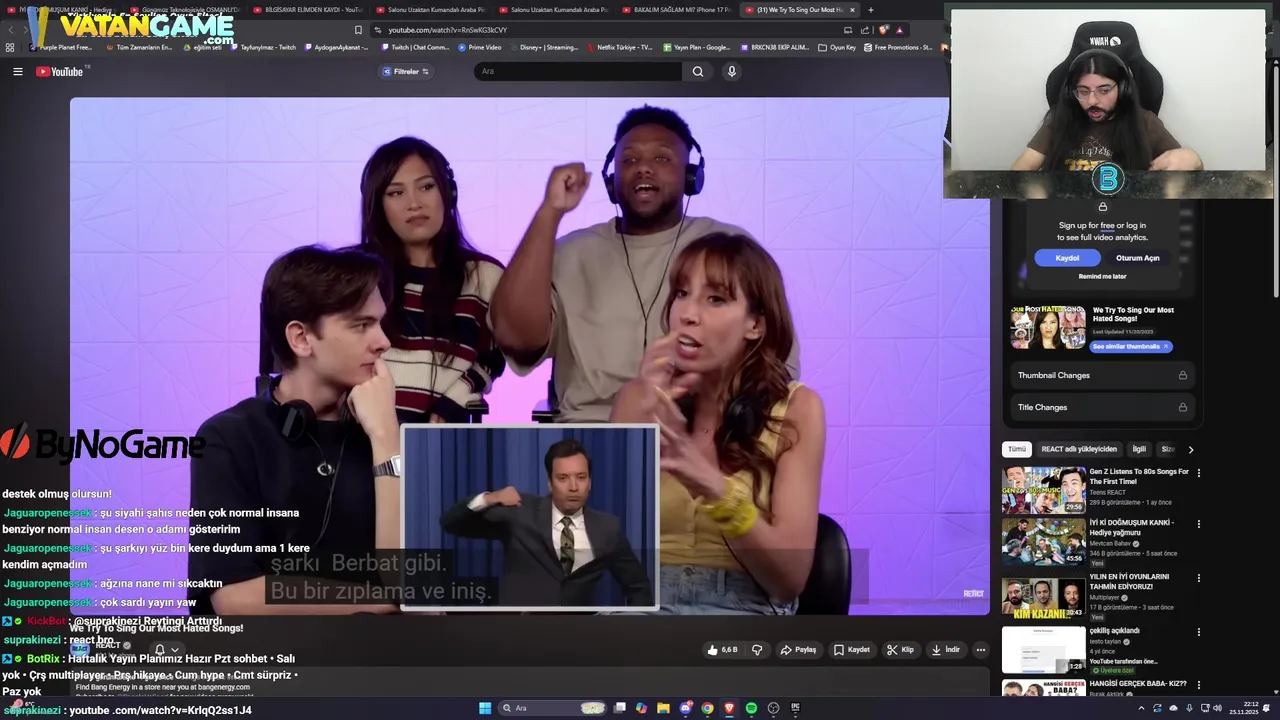The image size is (1280, 720).
Task: Open OBS Studio from taskbar
Action: pyautogui.click(x=773, y=708)
